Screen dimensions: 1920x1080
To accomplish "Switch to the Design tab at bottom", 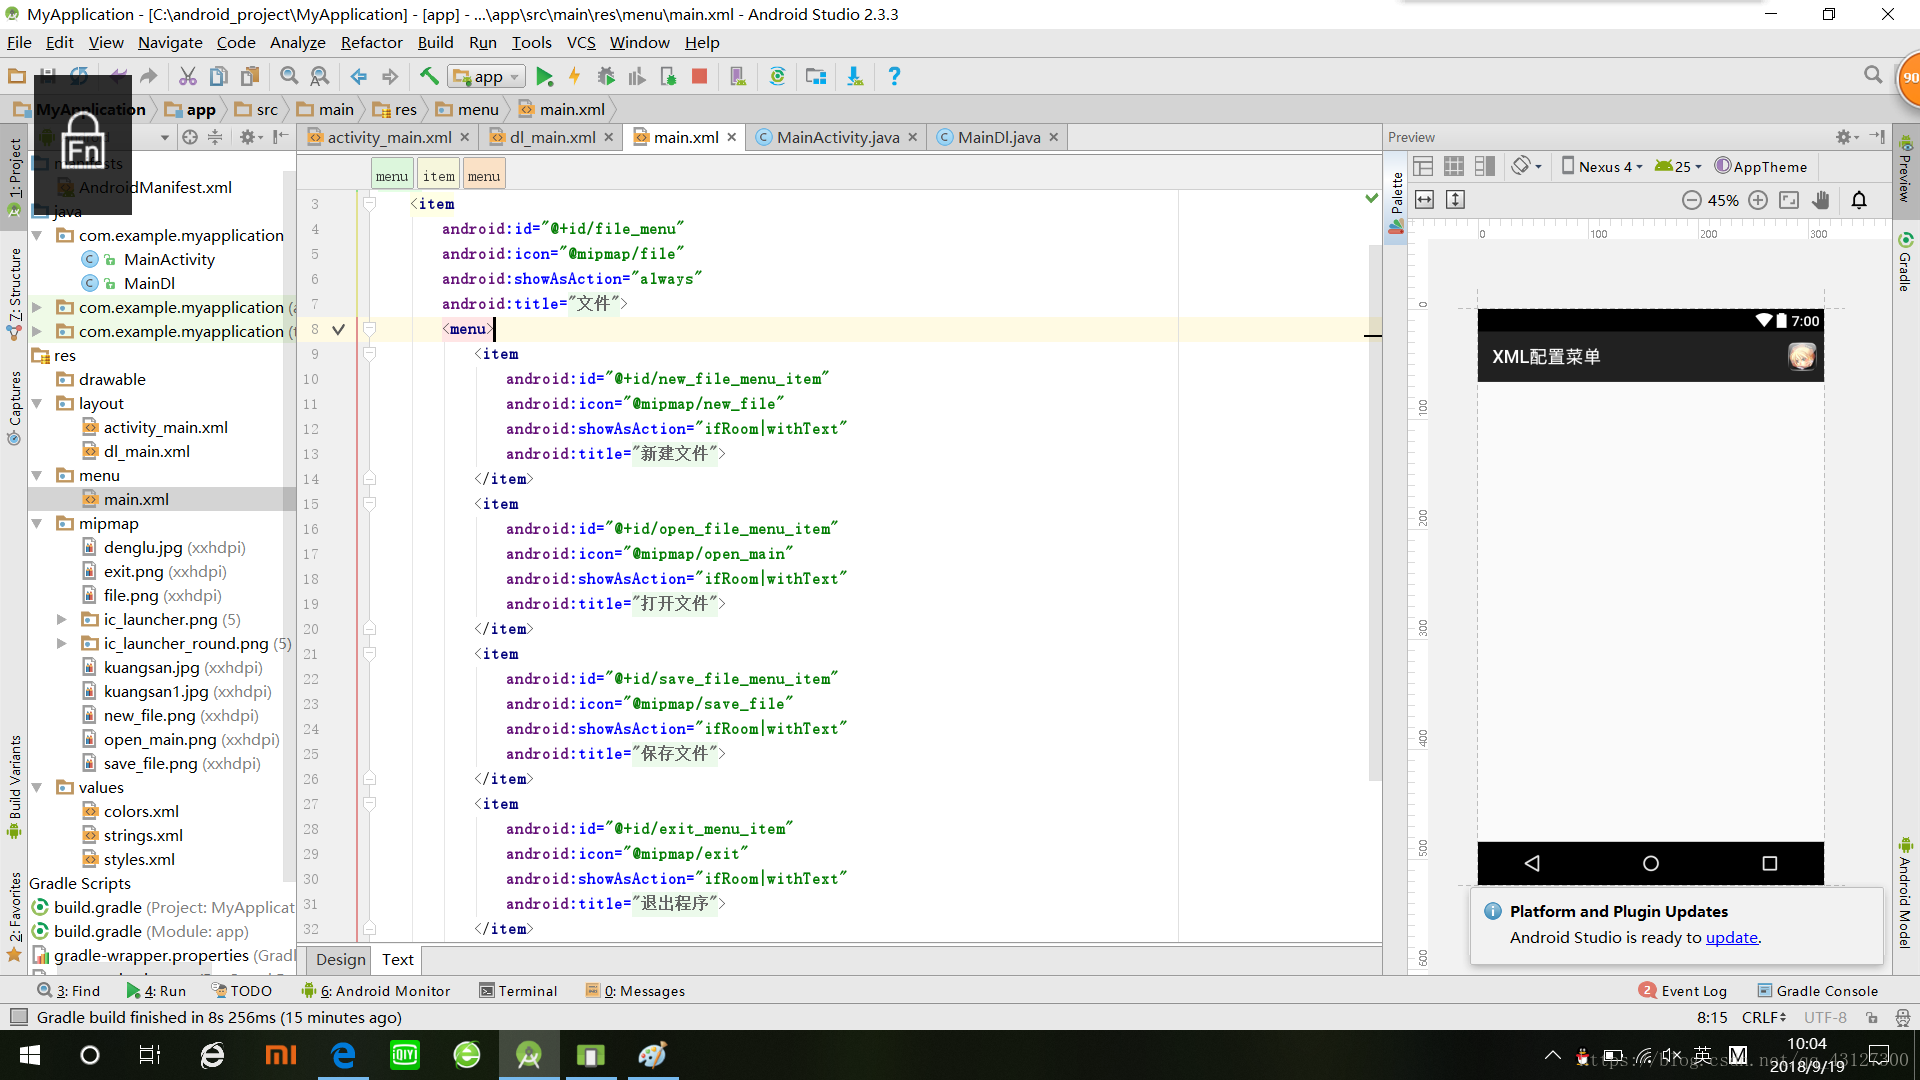I will click(x=340, y=959).
